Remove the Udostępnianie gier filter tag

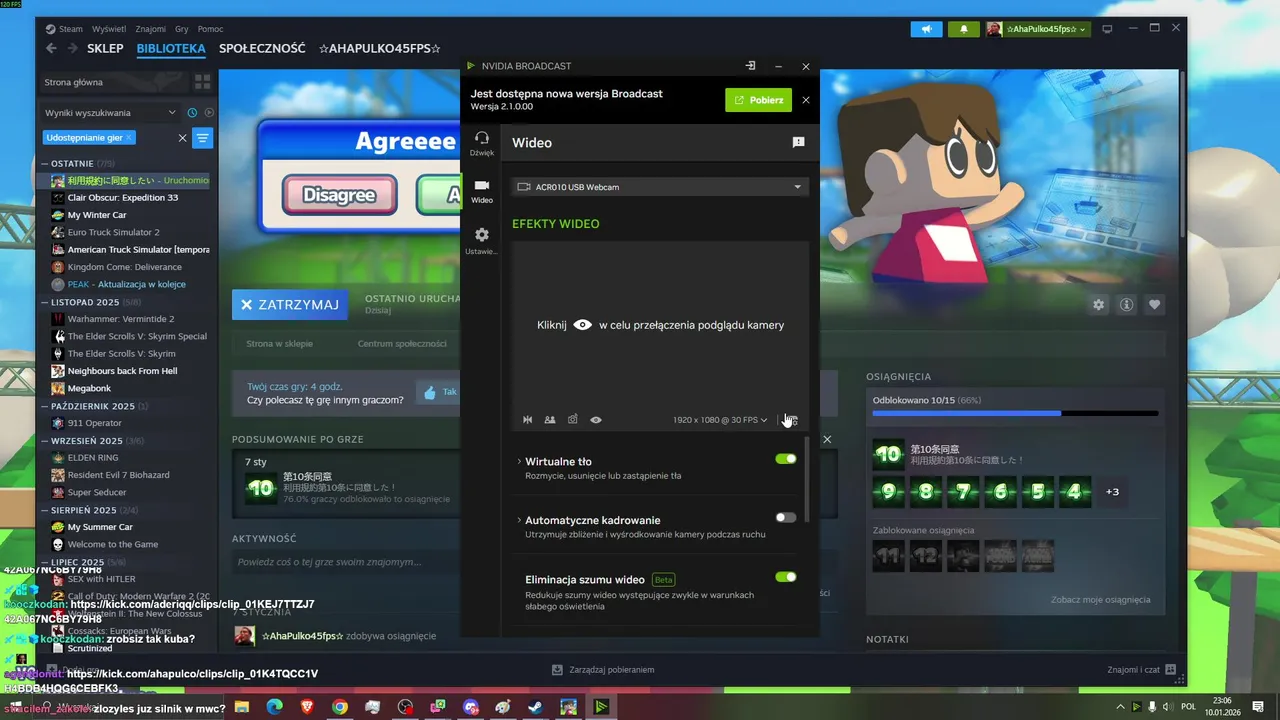point(130,138)
